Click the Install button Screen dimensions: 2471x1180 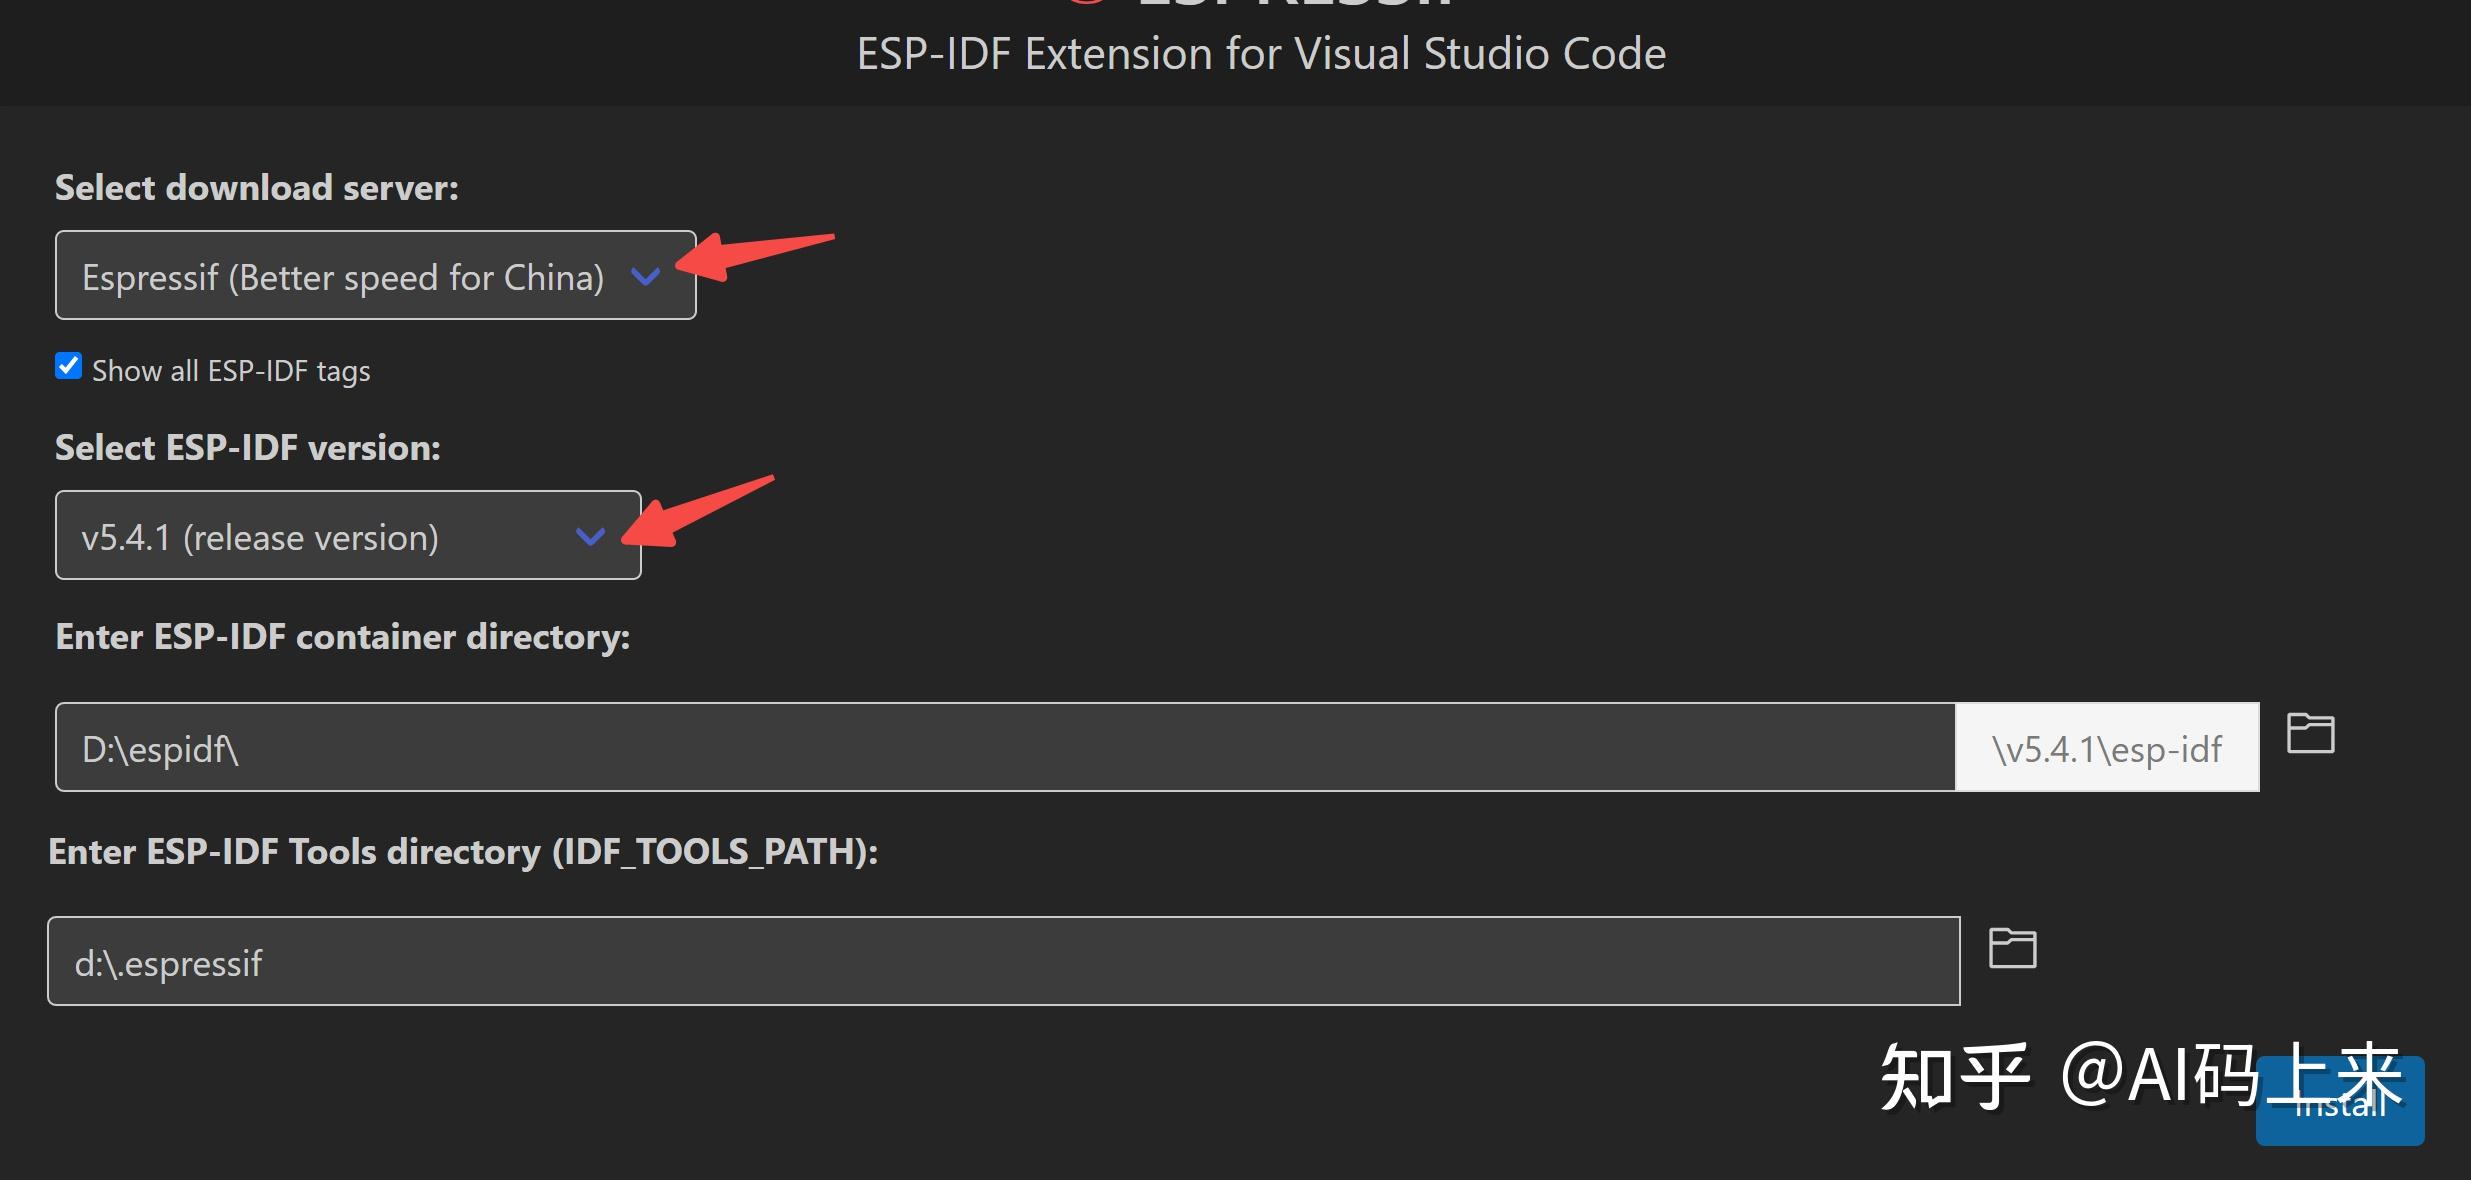pos(2340,1120)
